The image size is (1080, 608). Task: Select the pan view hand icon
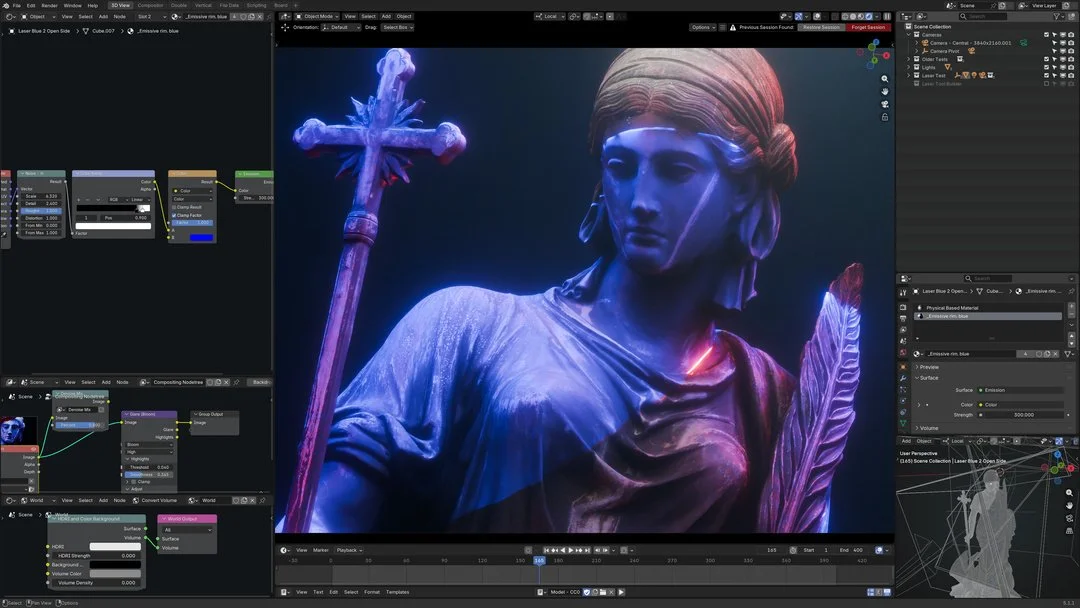click(x=884, y=92)
